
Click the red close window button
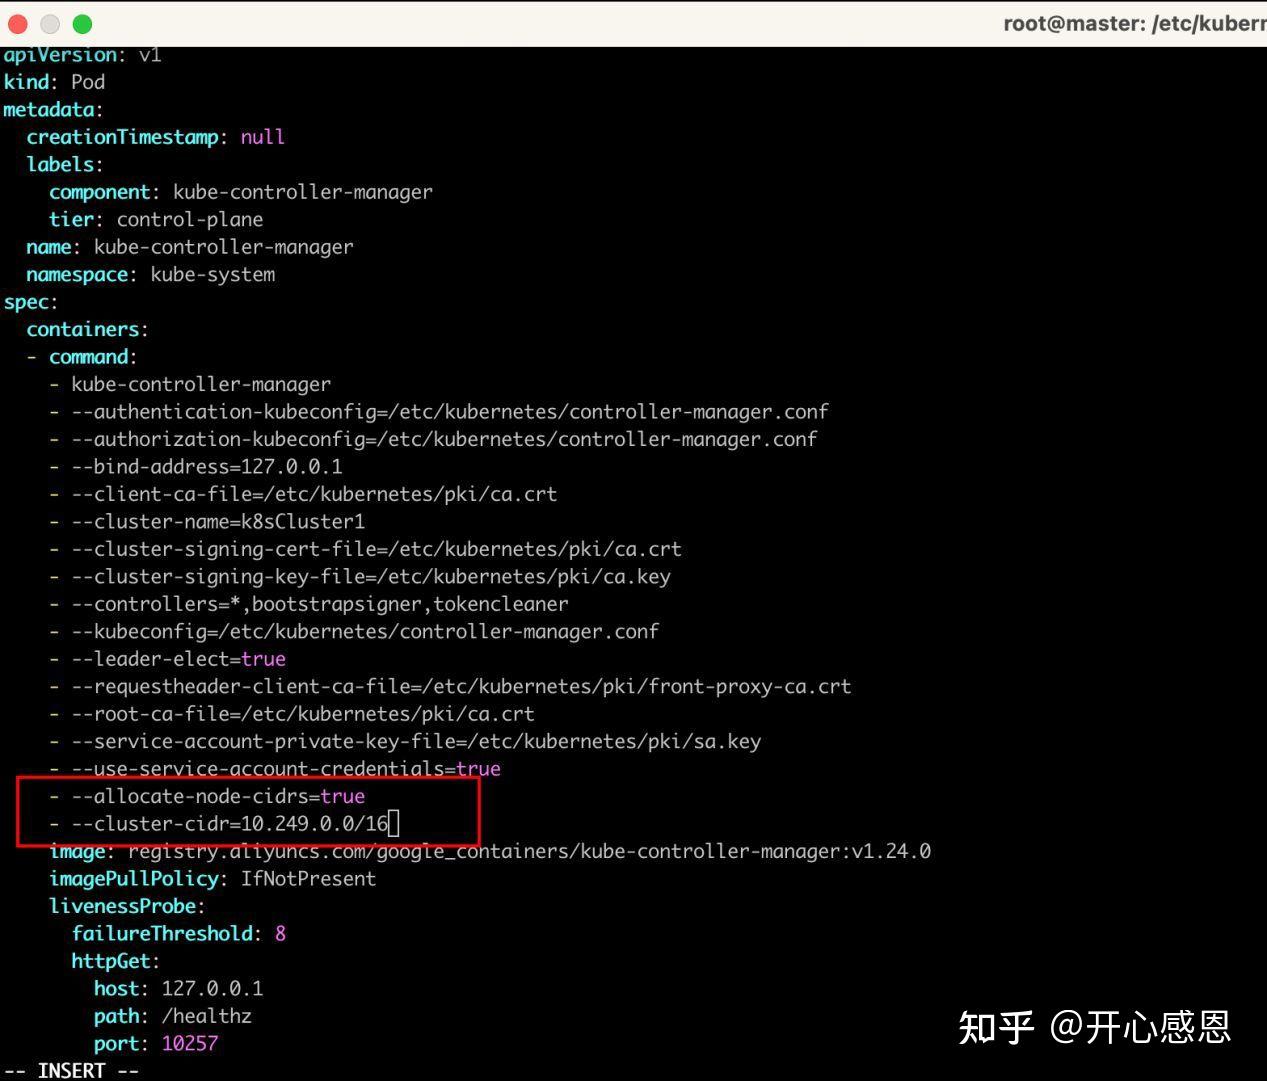[x=16, y=23]
